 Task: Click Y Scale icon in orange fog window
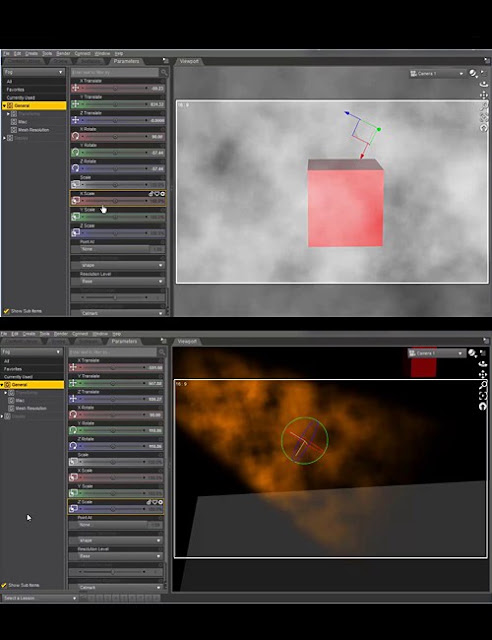coord(73,493)
